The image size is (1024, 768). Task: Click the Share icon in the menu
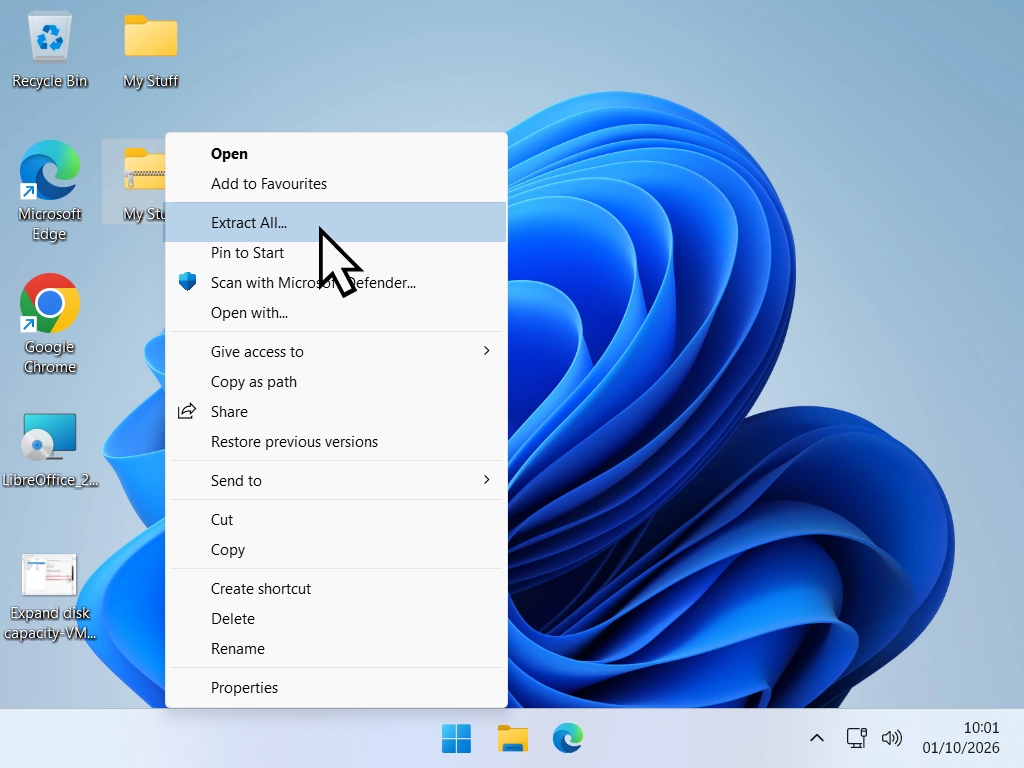187,411
